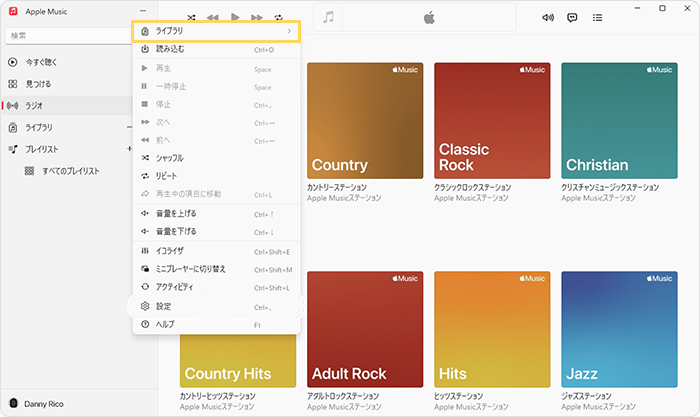
Task: Click カントリーステーション title text
Action: tap(337, 188)
